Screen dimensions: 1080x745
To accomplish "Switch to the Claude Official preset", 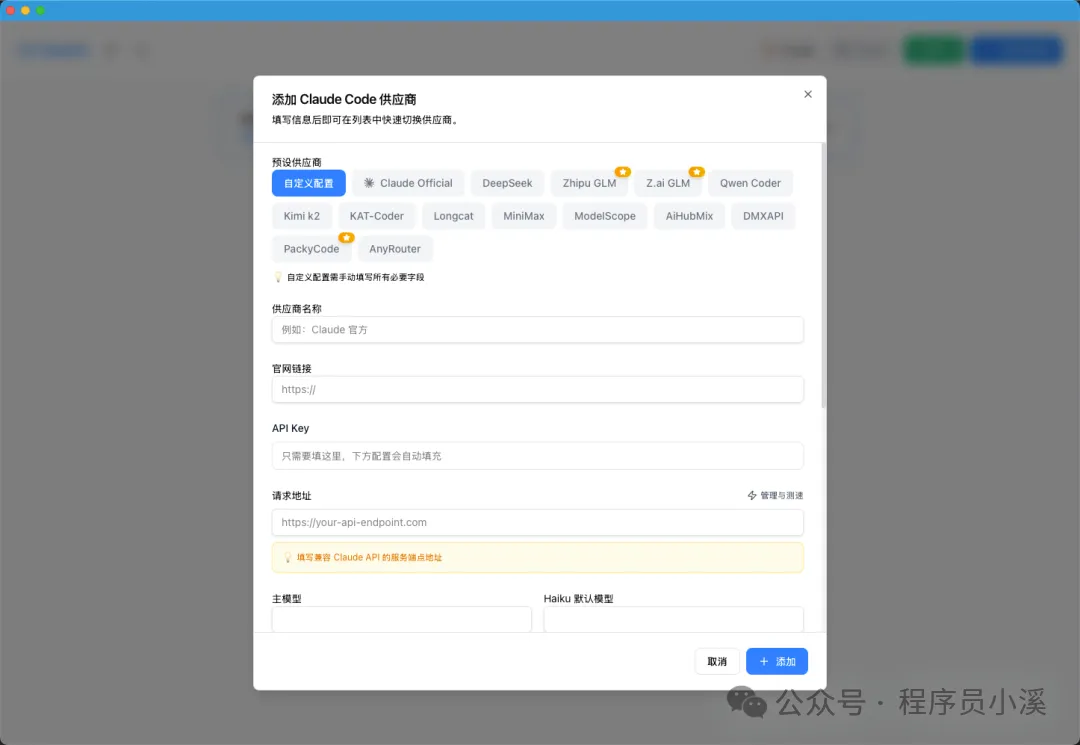I will tap(408, 183).
